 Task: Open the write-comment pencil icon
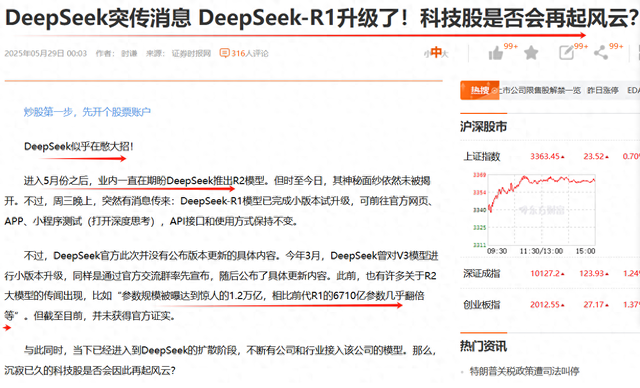point(567,53)
